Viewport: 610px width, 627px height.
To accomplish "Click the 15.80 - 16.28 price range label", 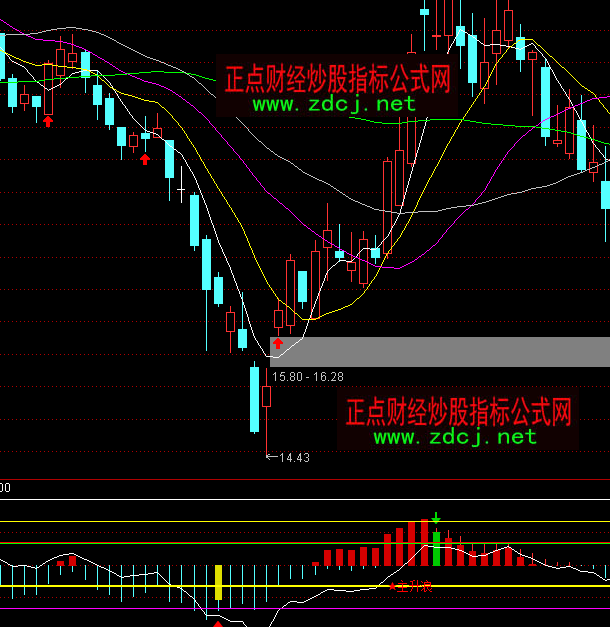I will (x=308, y=377).
